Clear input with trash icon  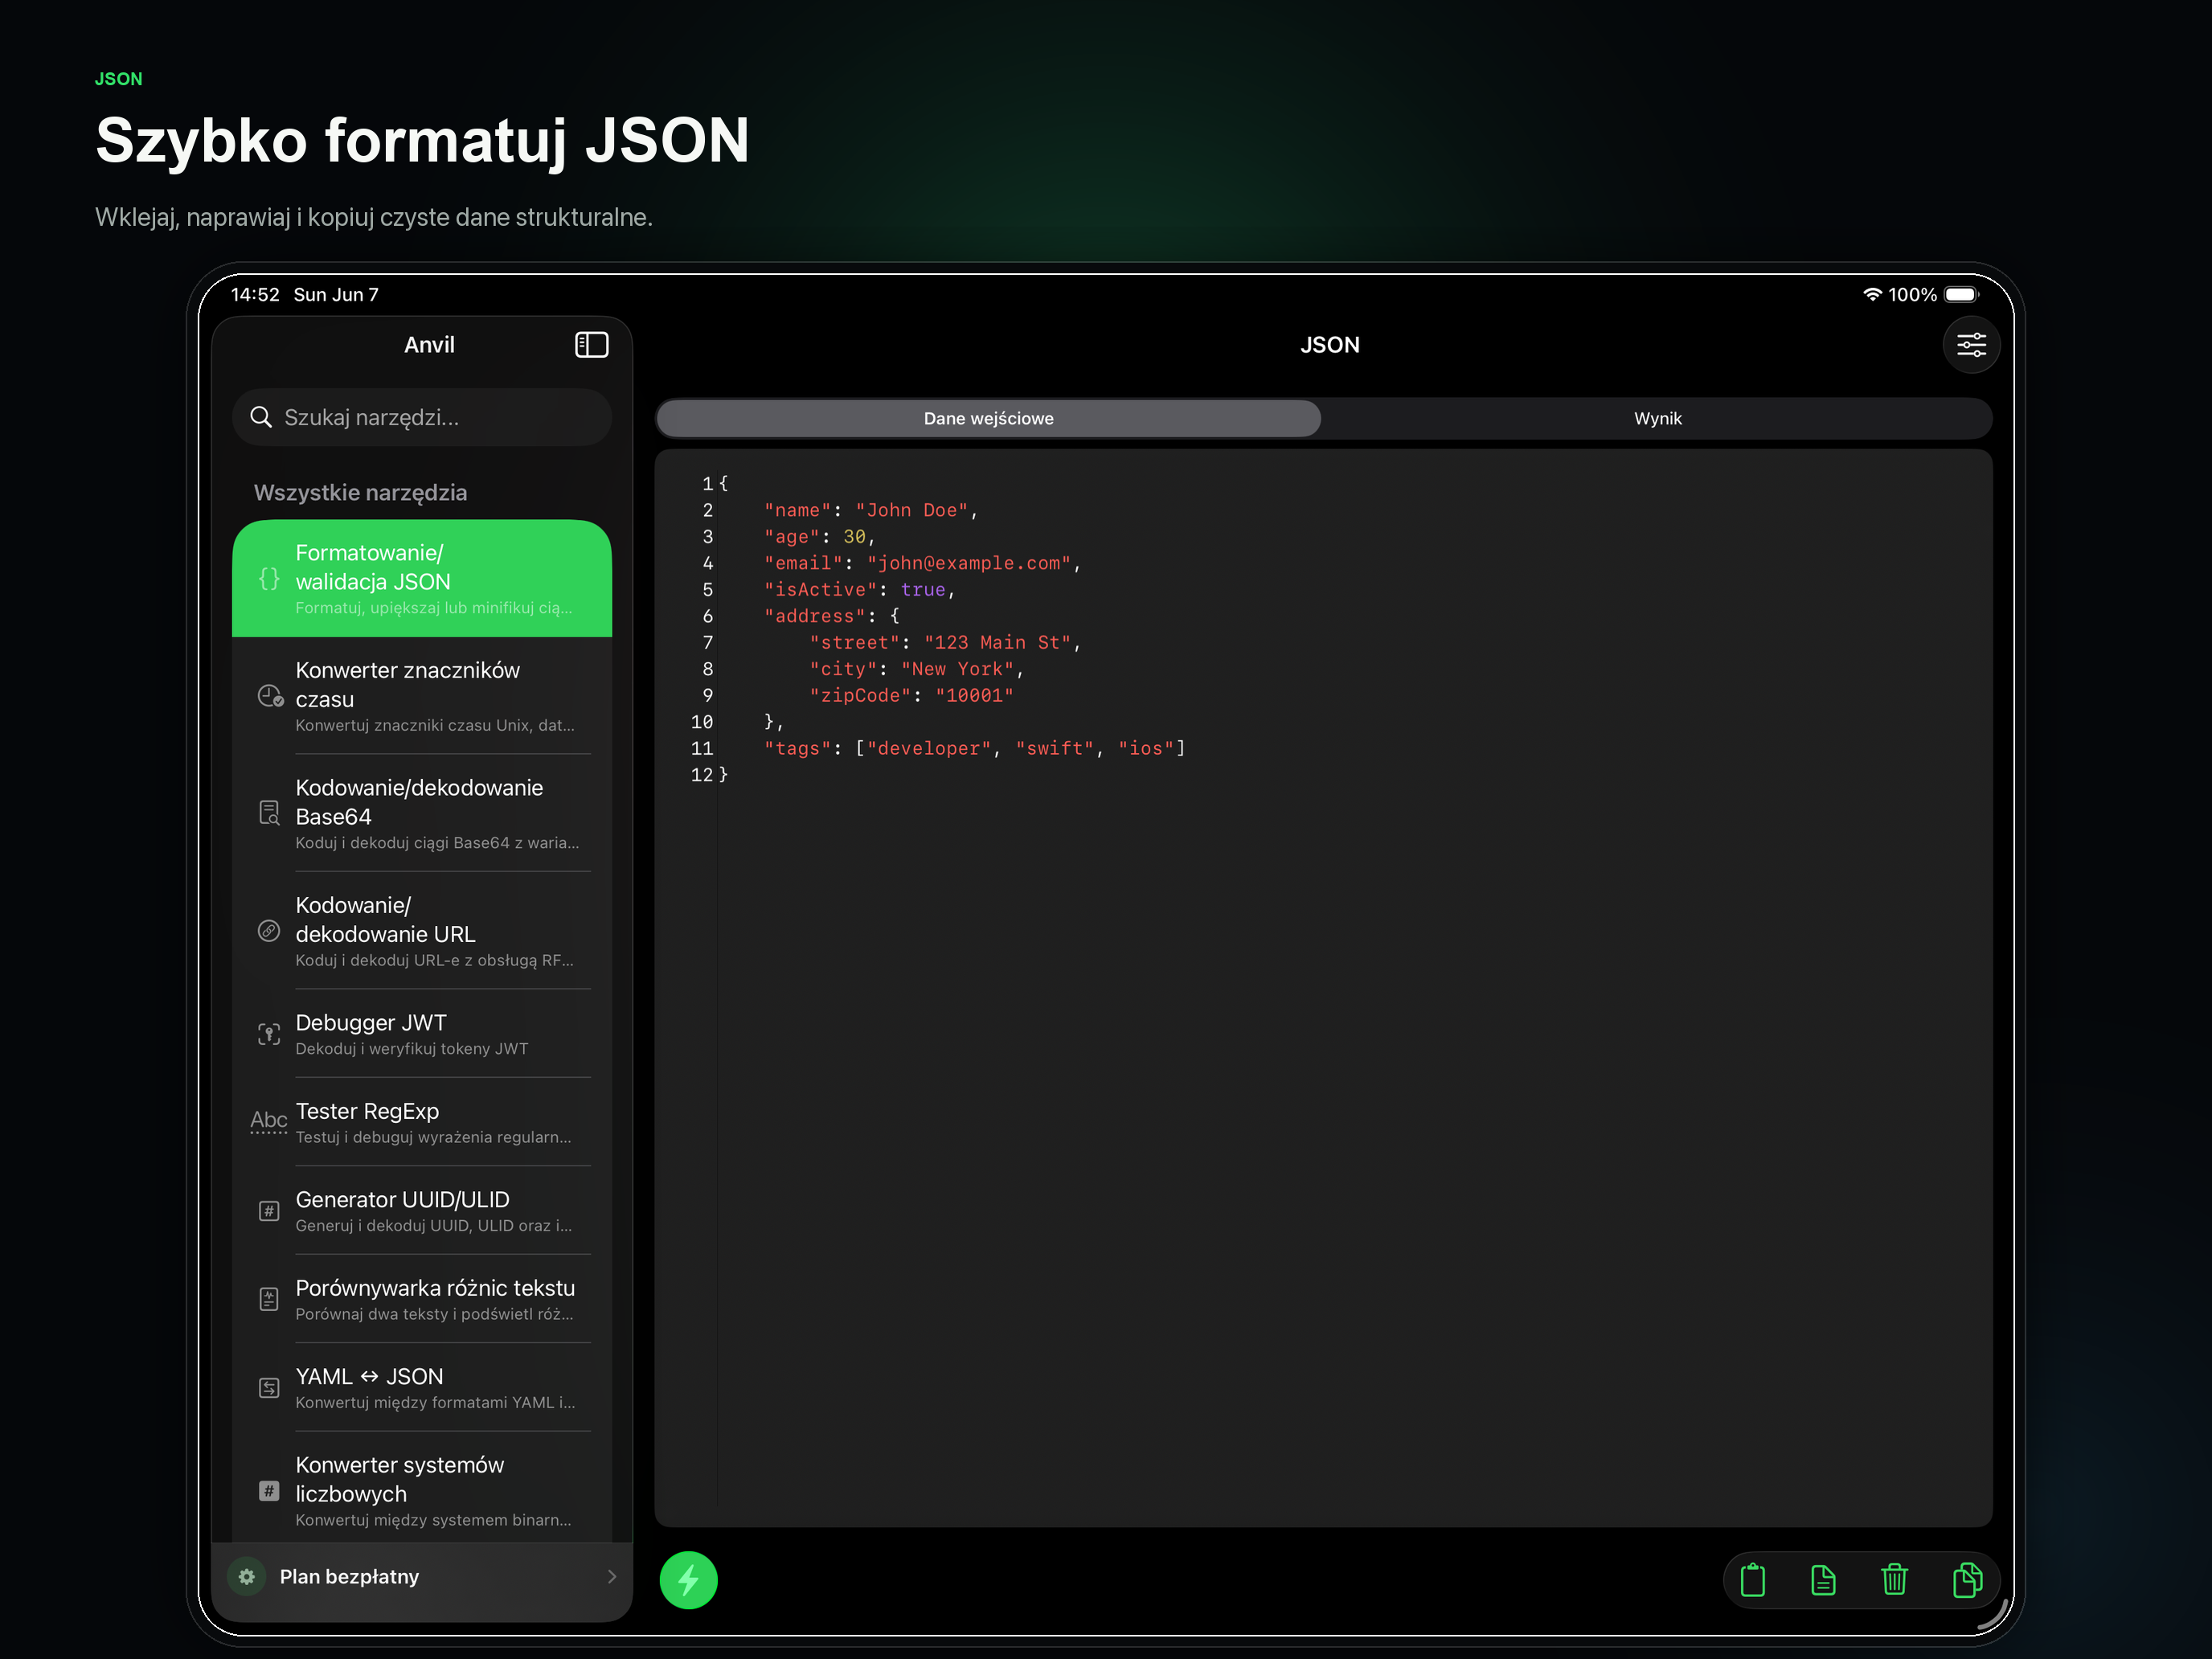pyautogui.click(x=1894, y=1579)
